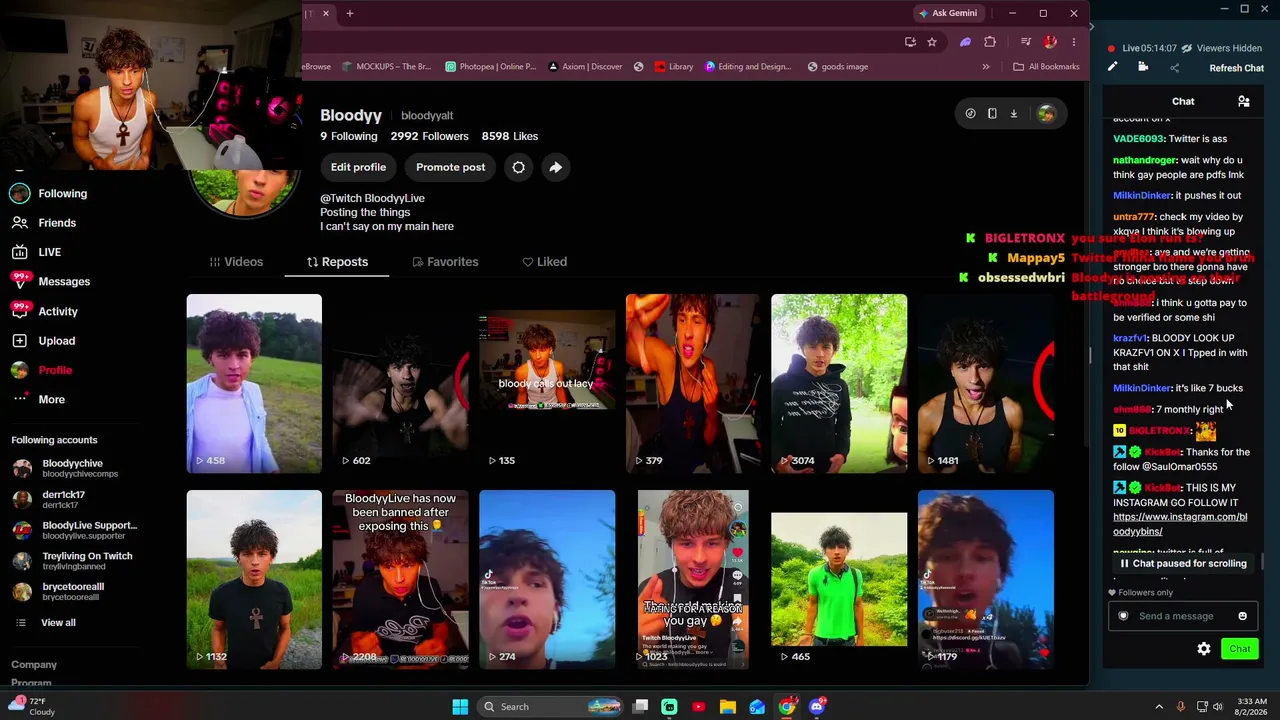Open Friends in the TikTok sidebar

pos(44,223)
